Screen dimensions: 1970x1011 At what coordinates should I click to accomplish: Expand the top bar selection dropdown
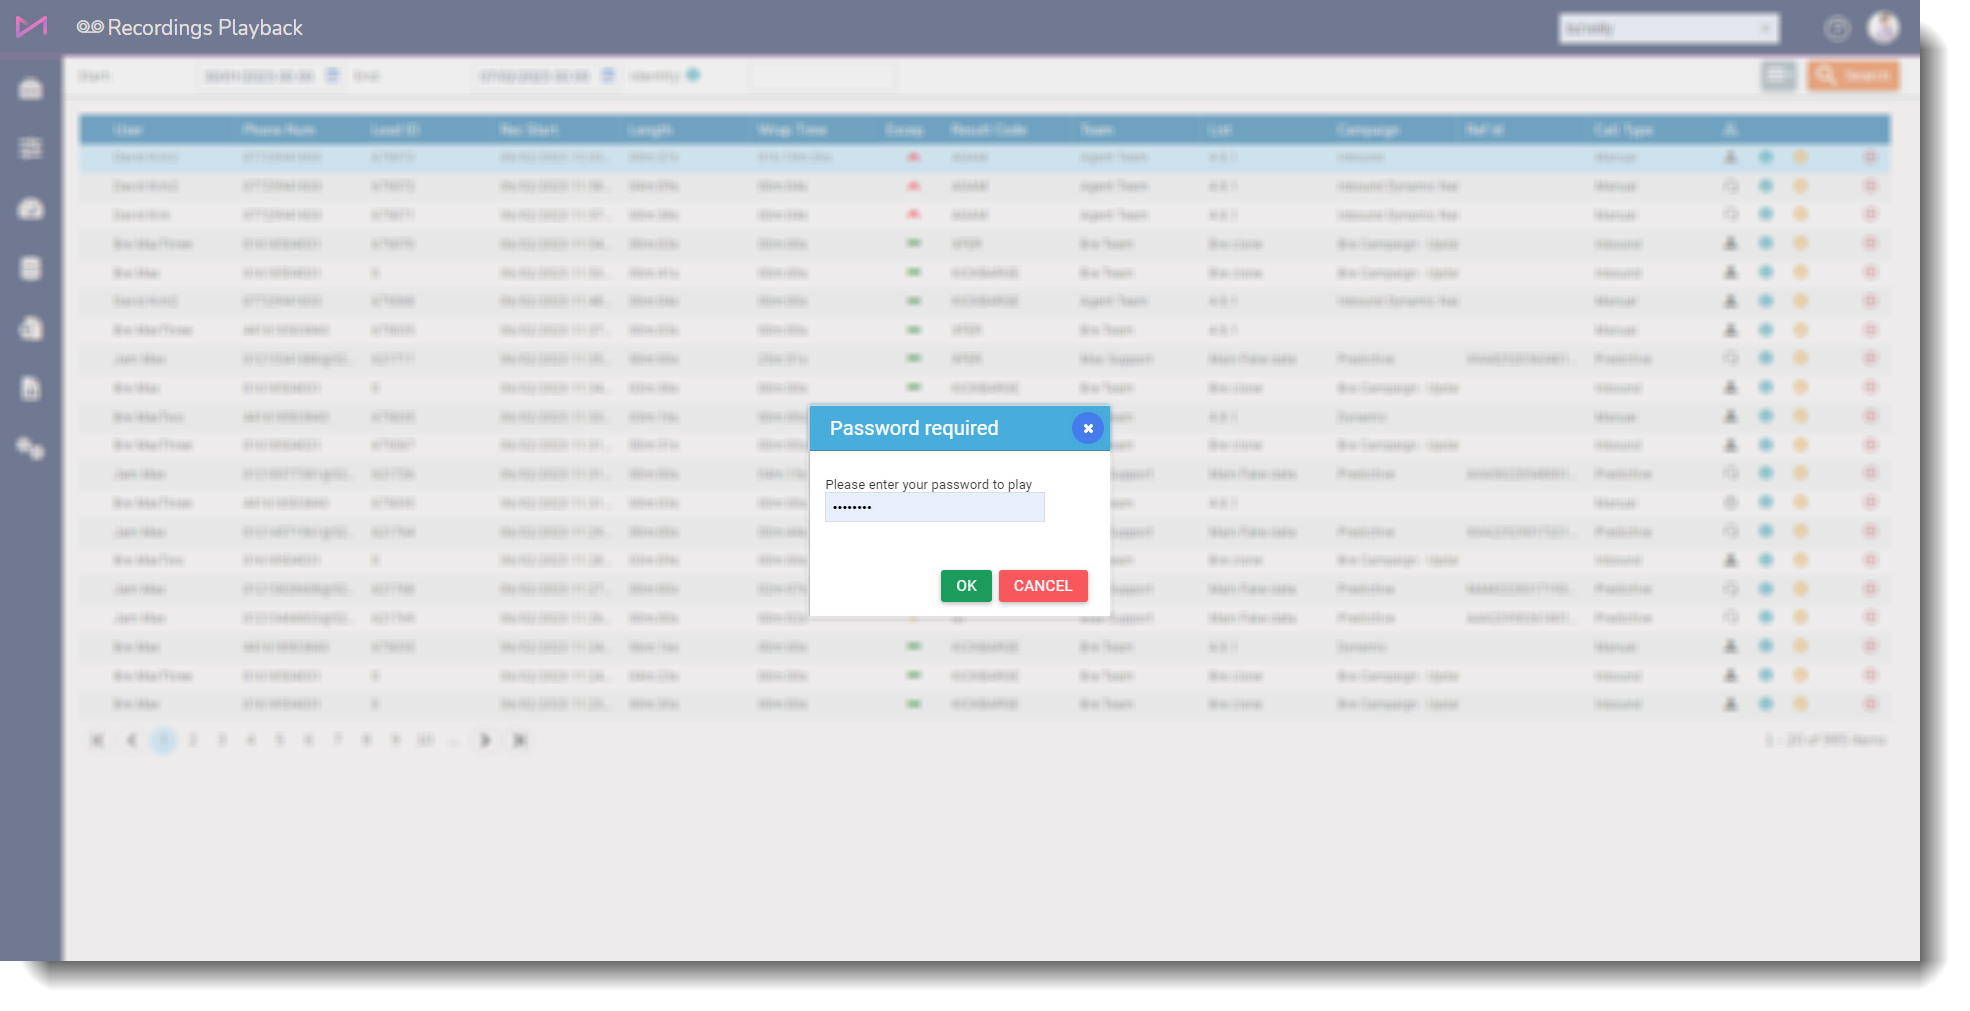point(1669,29)
